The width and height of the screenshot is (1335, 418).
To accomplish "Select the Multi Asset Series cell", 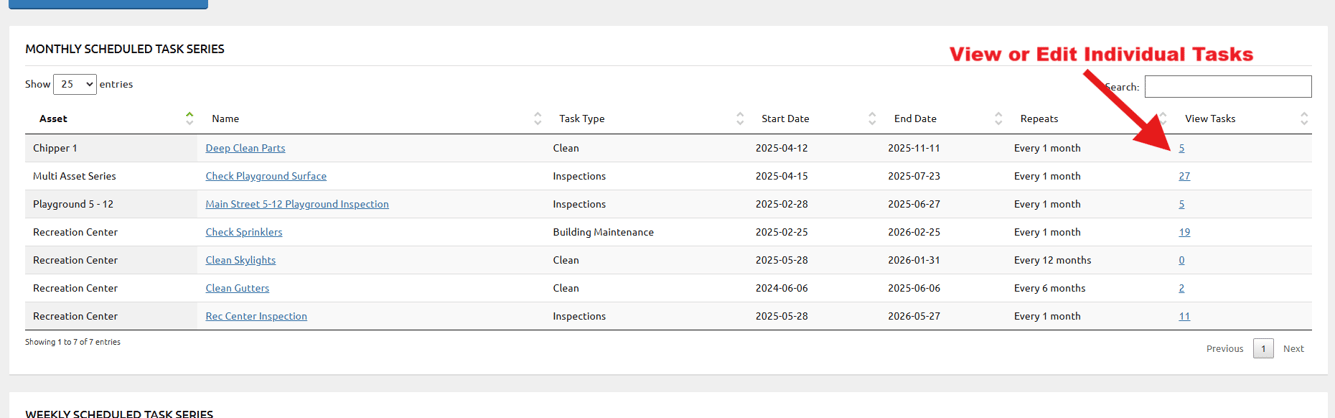I will click(x=112, y=176).
